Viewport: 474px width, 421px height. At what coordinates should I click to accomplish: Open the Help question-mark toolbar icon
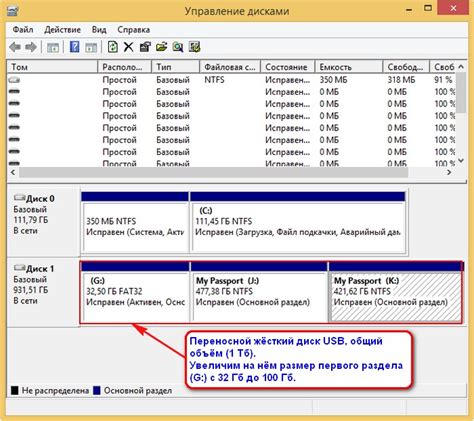pyautogui.click(x=74, y=47)
